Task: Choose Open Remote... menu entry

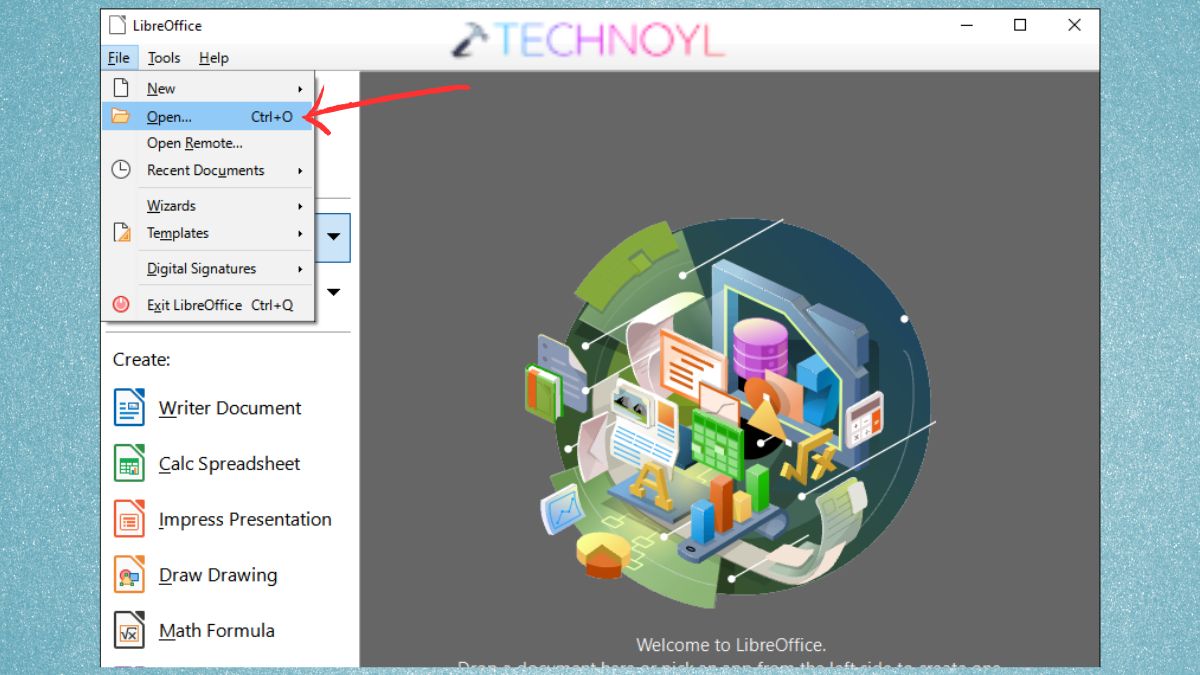Action: [208, 143]
